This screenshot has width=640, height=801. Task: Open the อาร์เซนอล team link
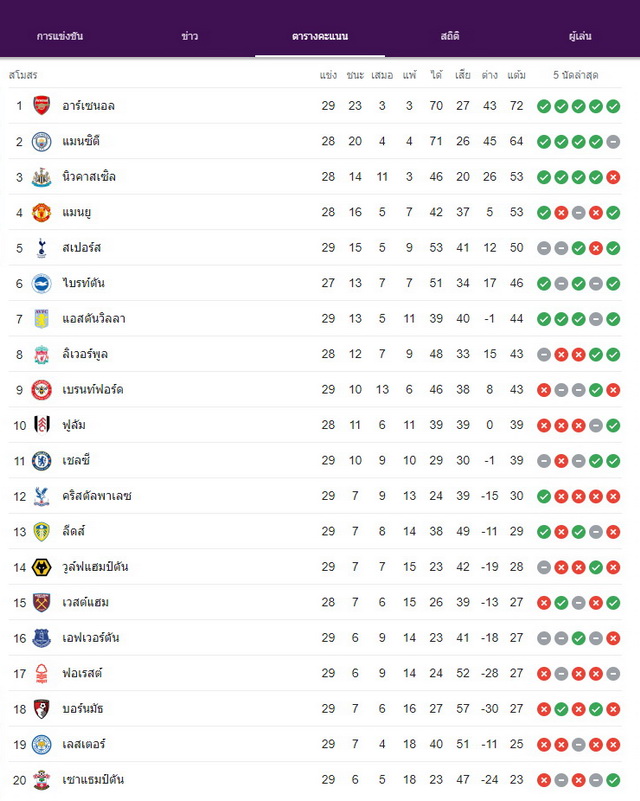point(88,106)
